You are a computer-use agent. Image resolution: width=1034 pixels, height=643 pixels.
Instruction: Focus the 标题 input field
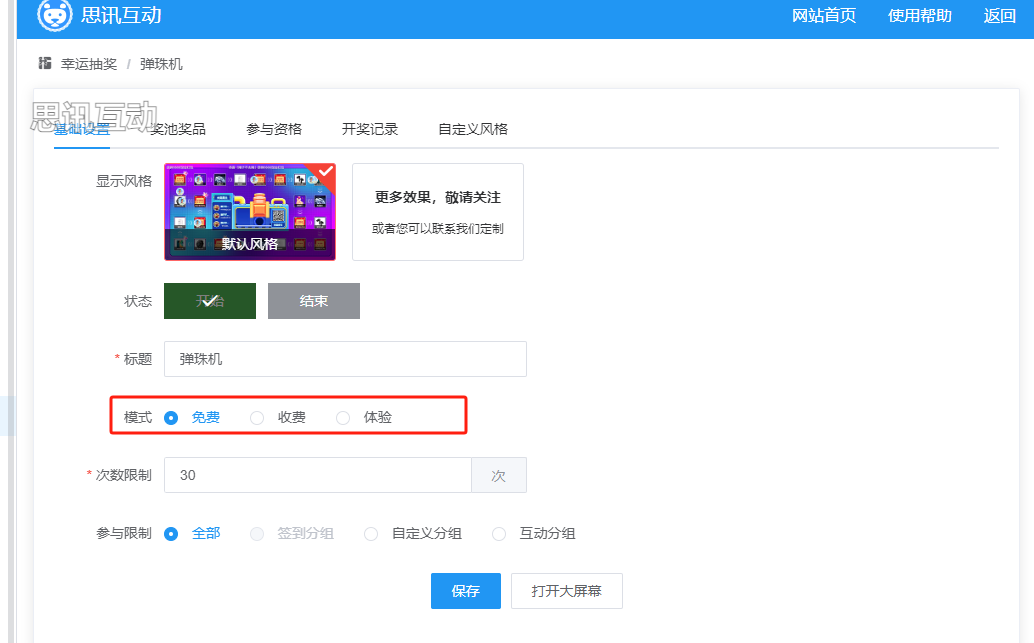345,359
